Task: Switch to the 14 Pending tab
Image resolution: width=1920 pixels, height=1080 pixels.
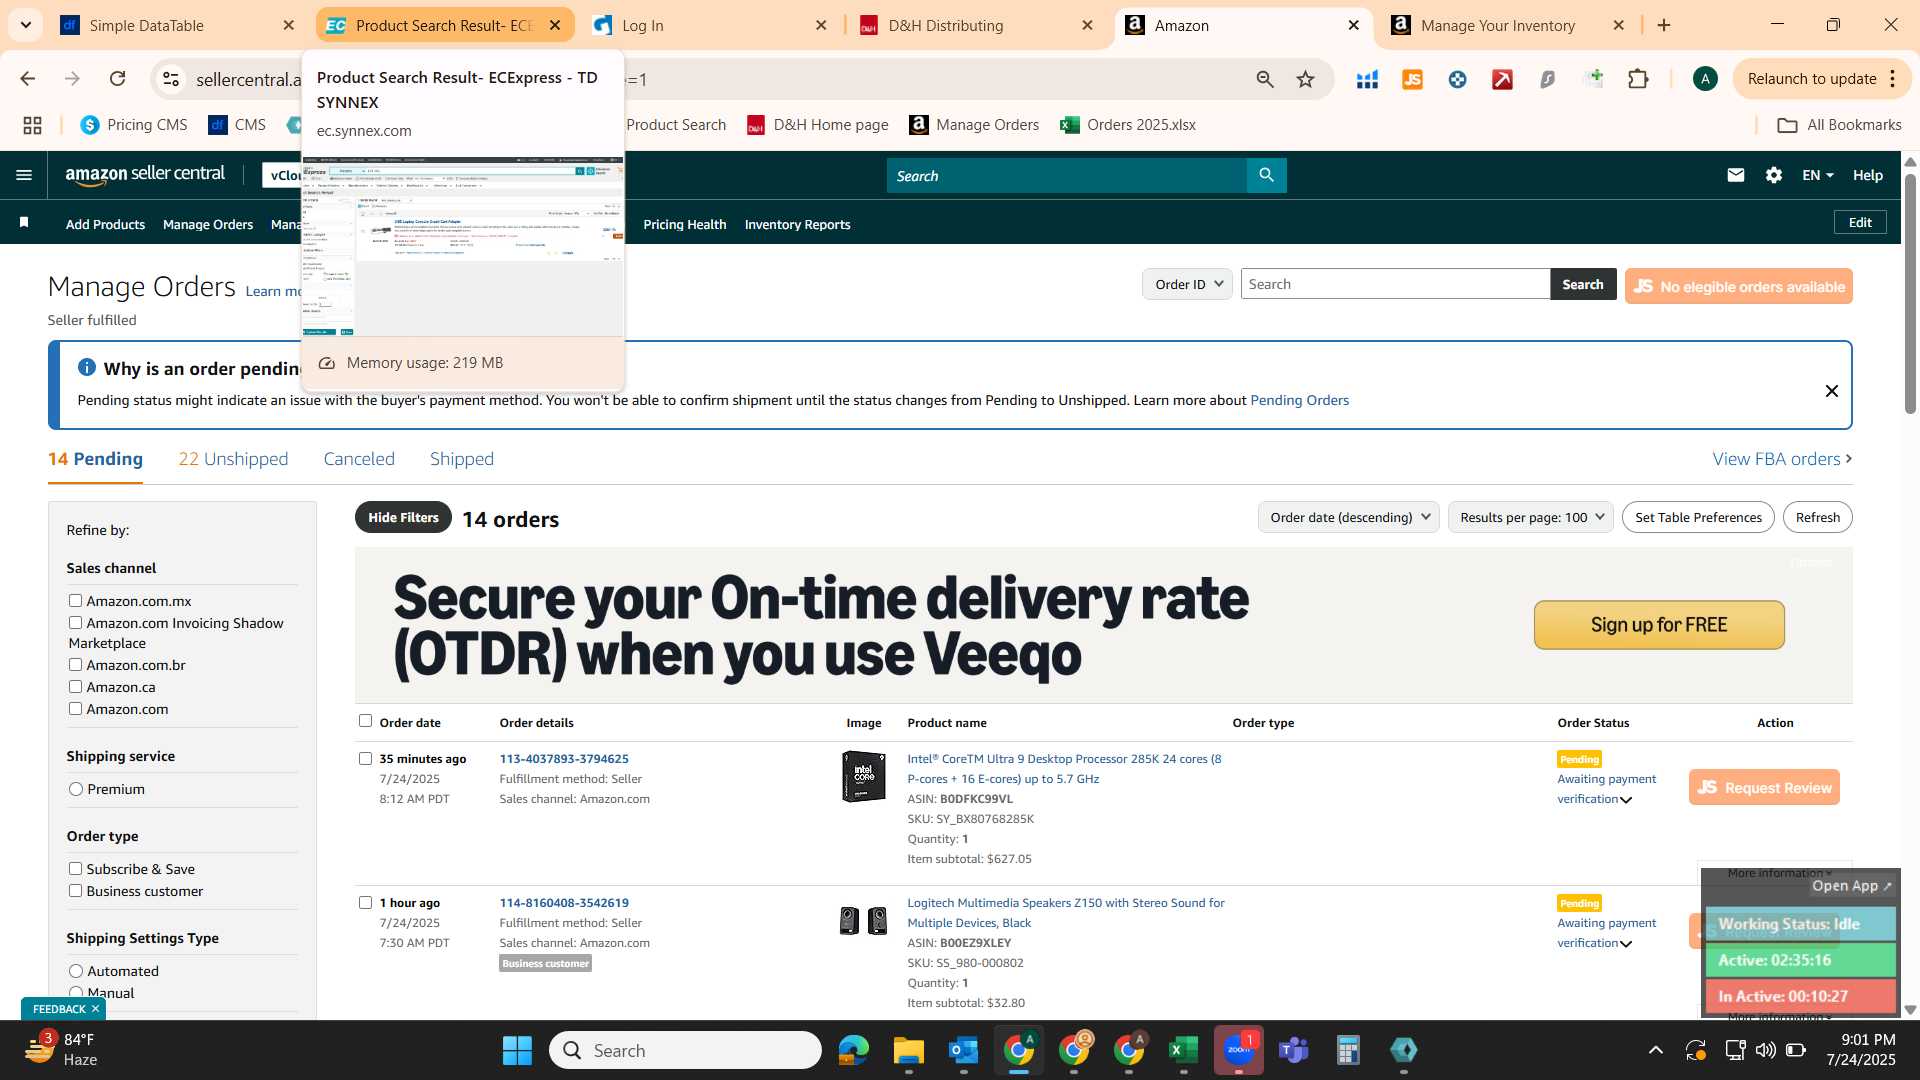Action: (95, 459)
